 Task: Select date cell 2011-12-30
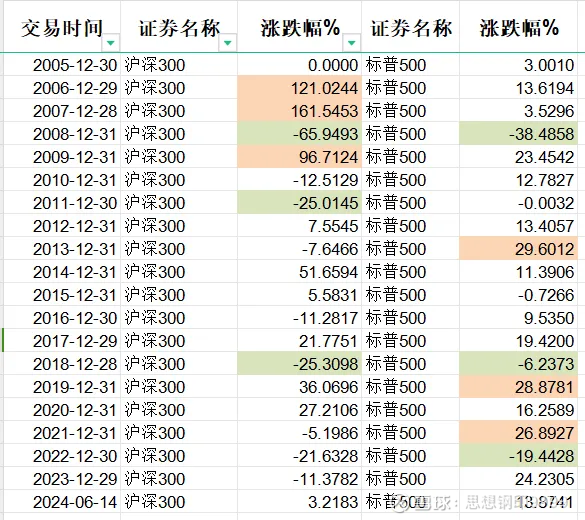coord(62,203)
